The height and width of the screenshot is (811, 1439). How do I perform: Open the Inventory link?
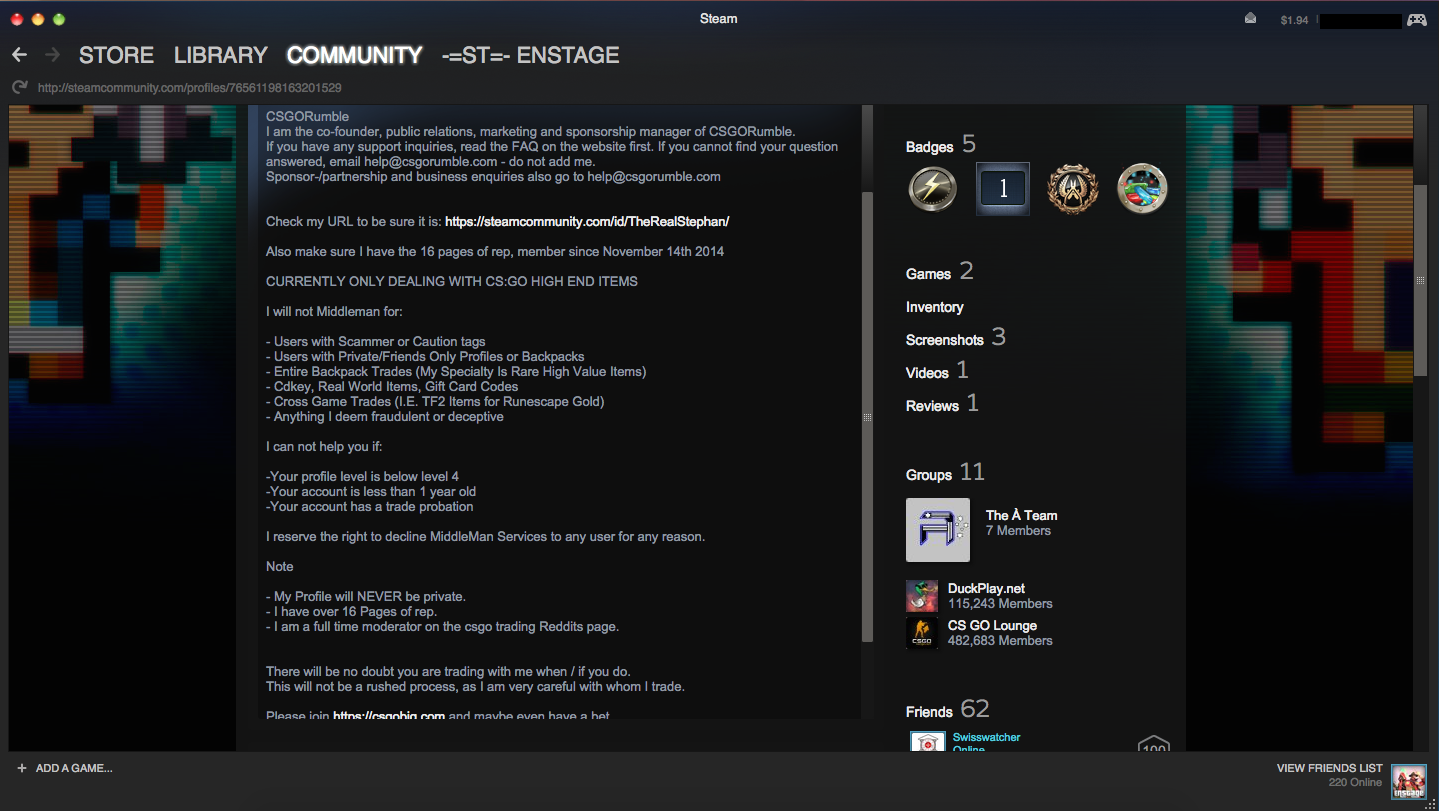click(x=934, y=307)
